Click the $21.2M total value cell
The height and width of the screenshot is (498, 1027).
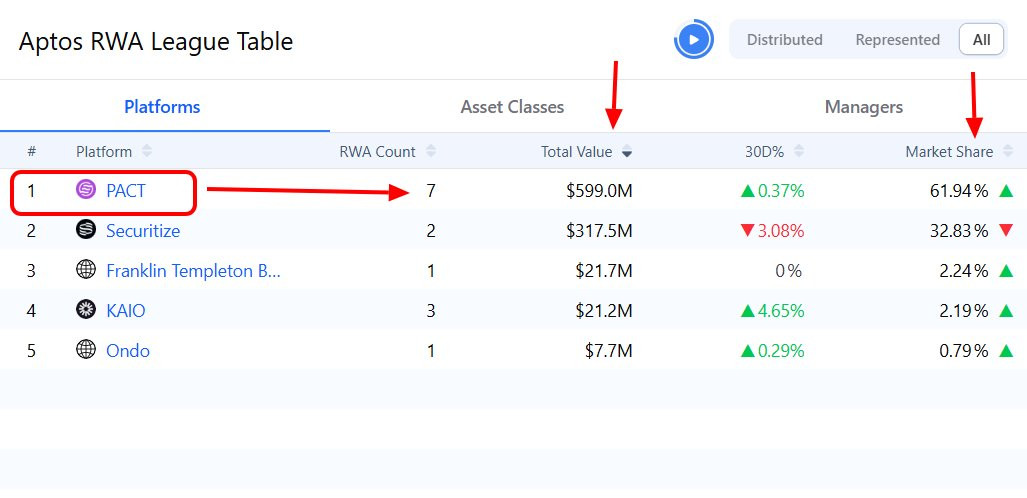click(x=604, y=311)
